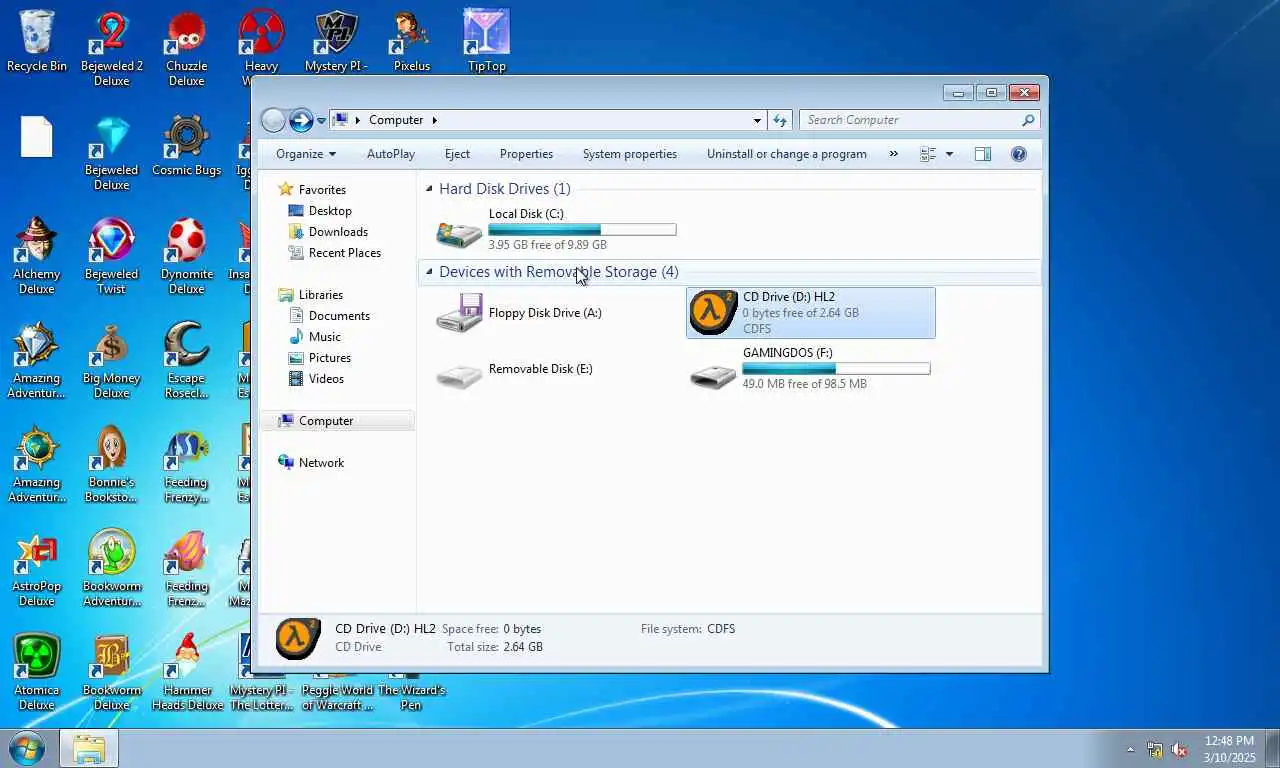
Task: Open Downloads in the navigation pane
Action: click(338, 232)
